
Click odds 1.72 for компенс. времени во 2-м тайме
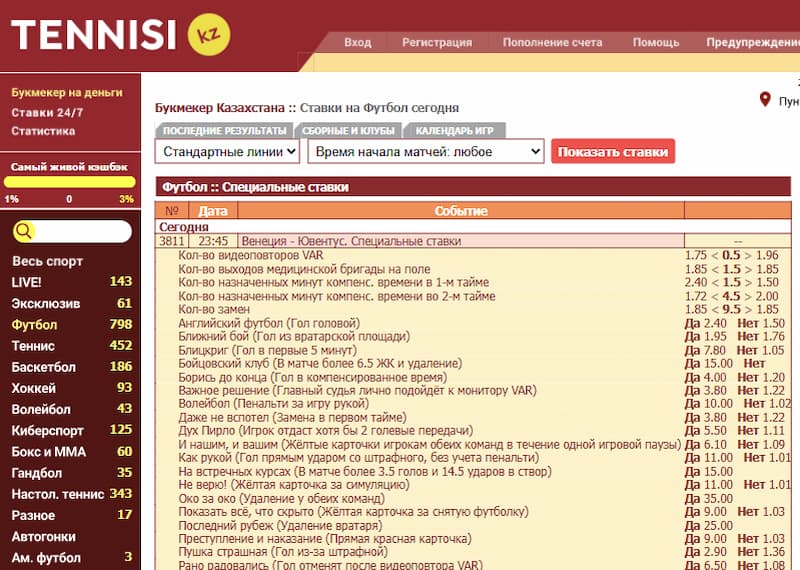695,296
